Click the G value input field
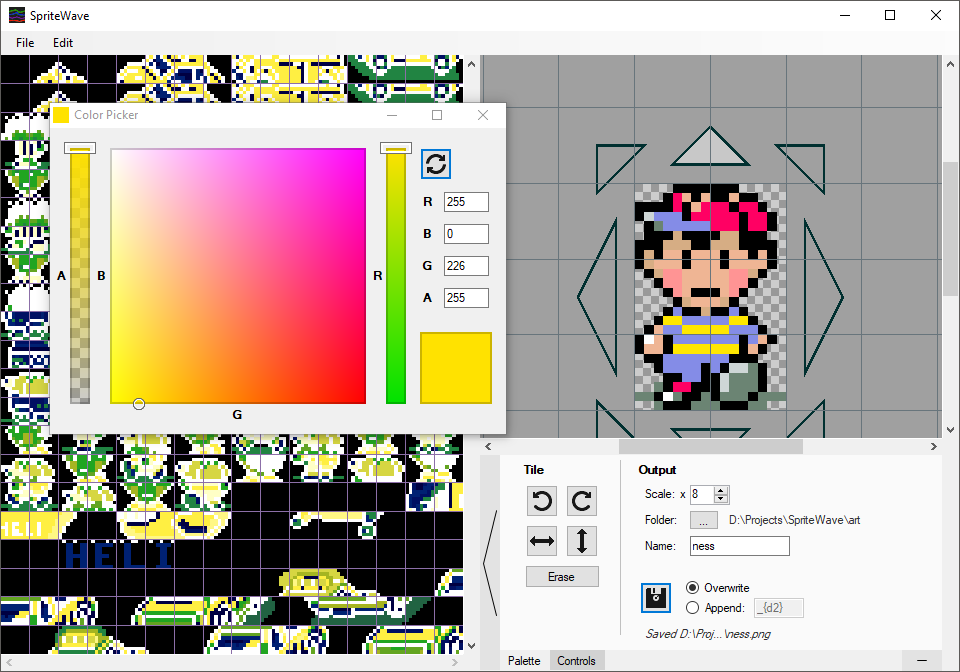Viewport: 960px width, 672px height. point(467,266)
